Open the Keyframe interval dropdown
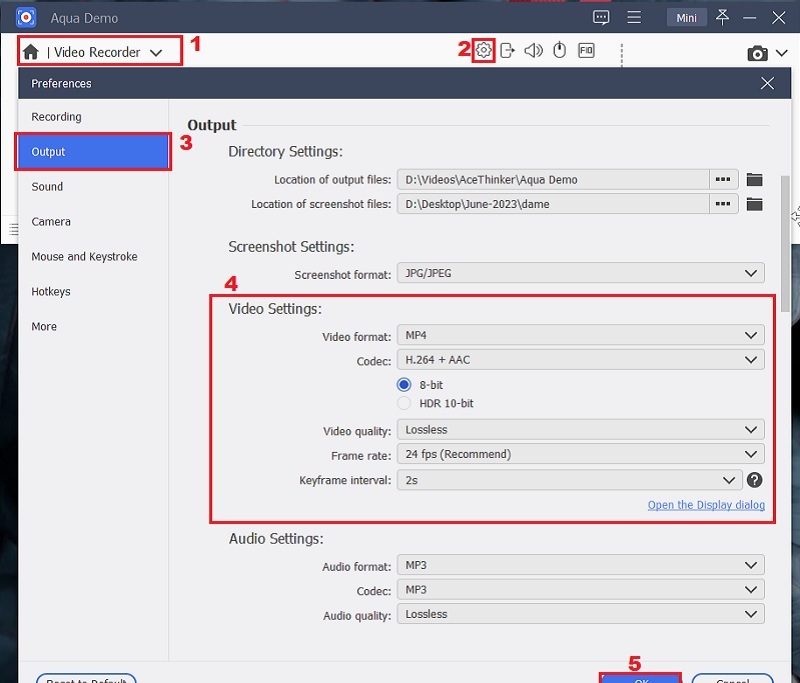The image size is (800, 683). pos(569,480)
